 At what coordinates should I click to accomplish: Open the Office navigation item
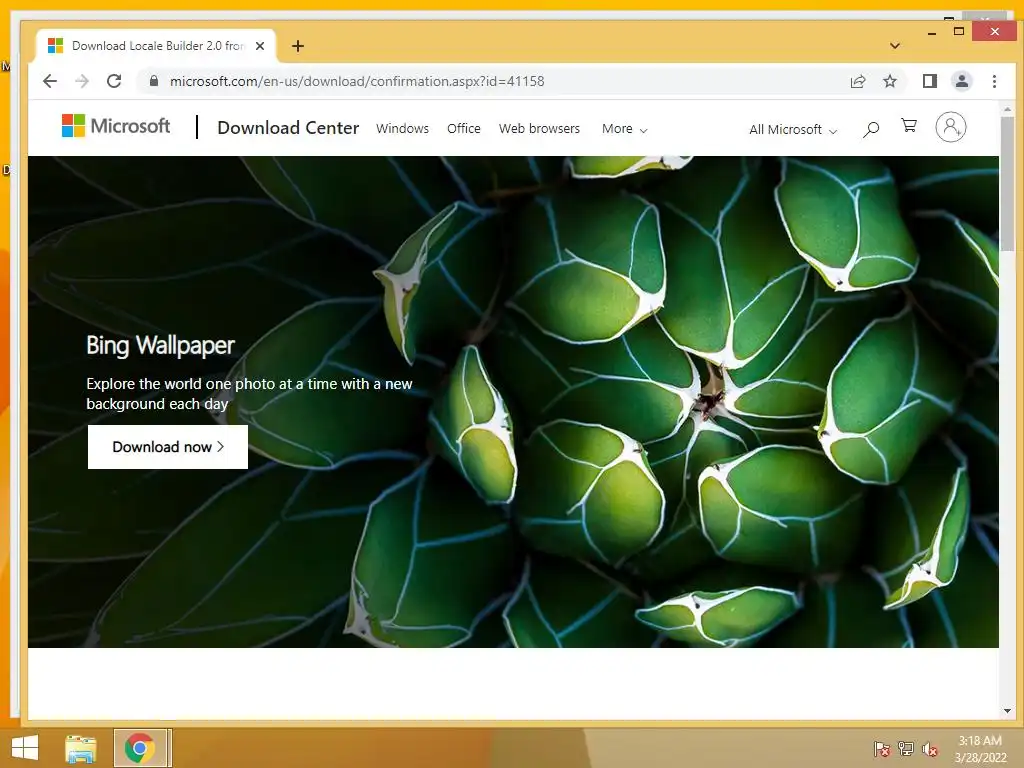coord(464,129)
